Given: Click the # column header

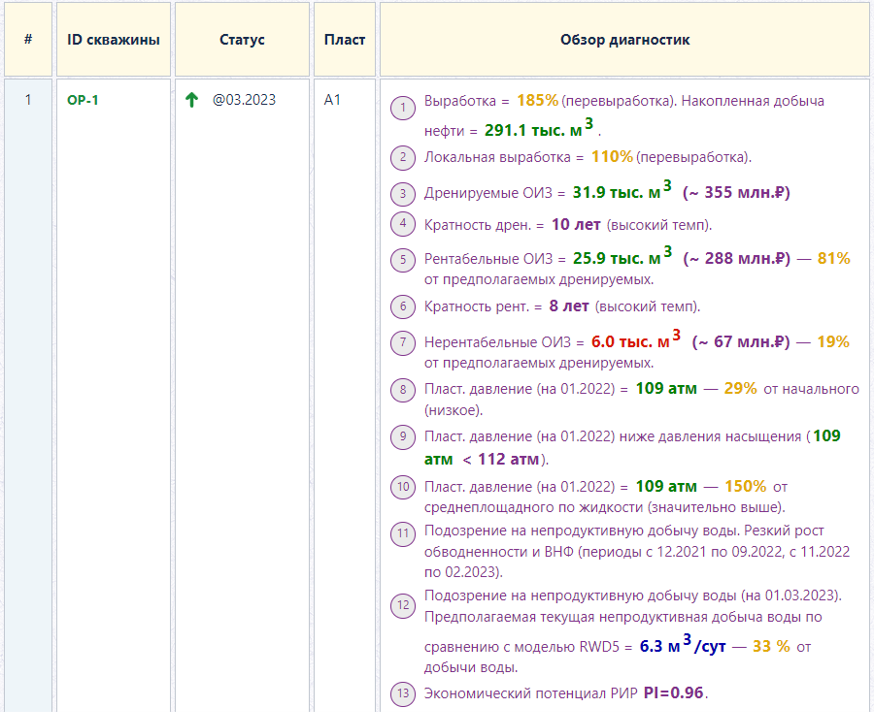Looking at the screenshot, I should pyautogui.click(x=28, y=40).
